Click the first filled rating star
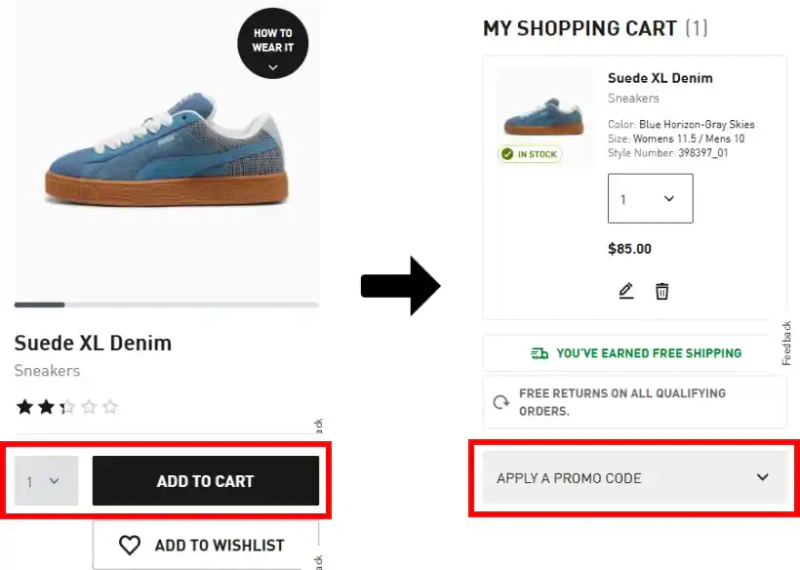The height and width of the screenshot is (570, 800). pyautogui.click(x=23, y=407)
